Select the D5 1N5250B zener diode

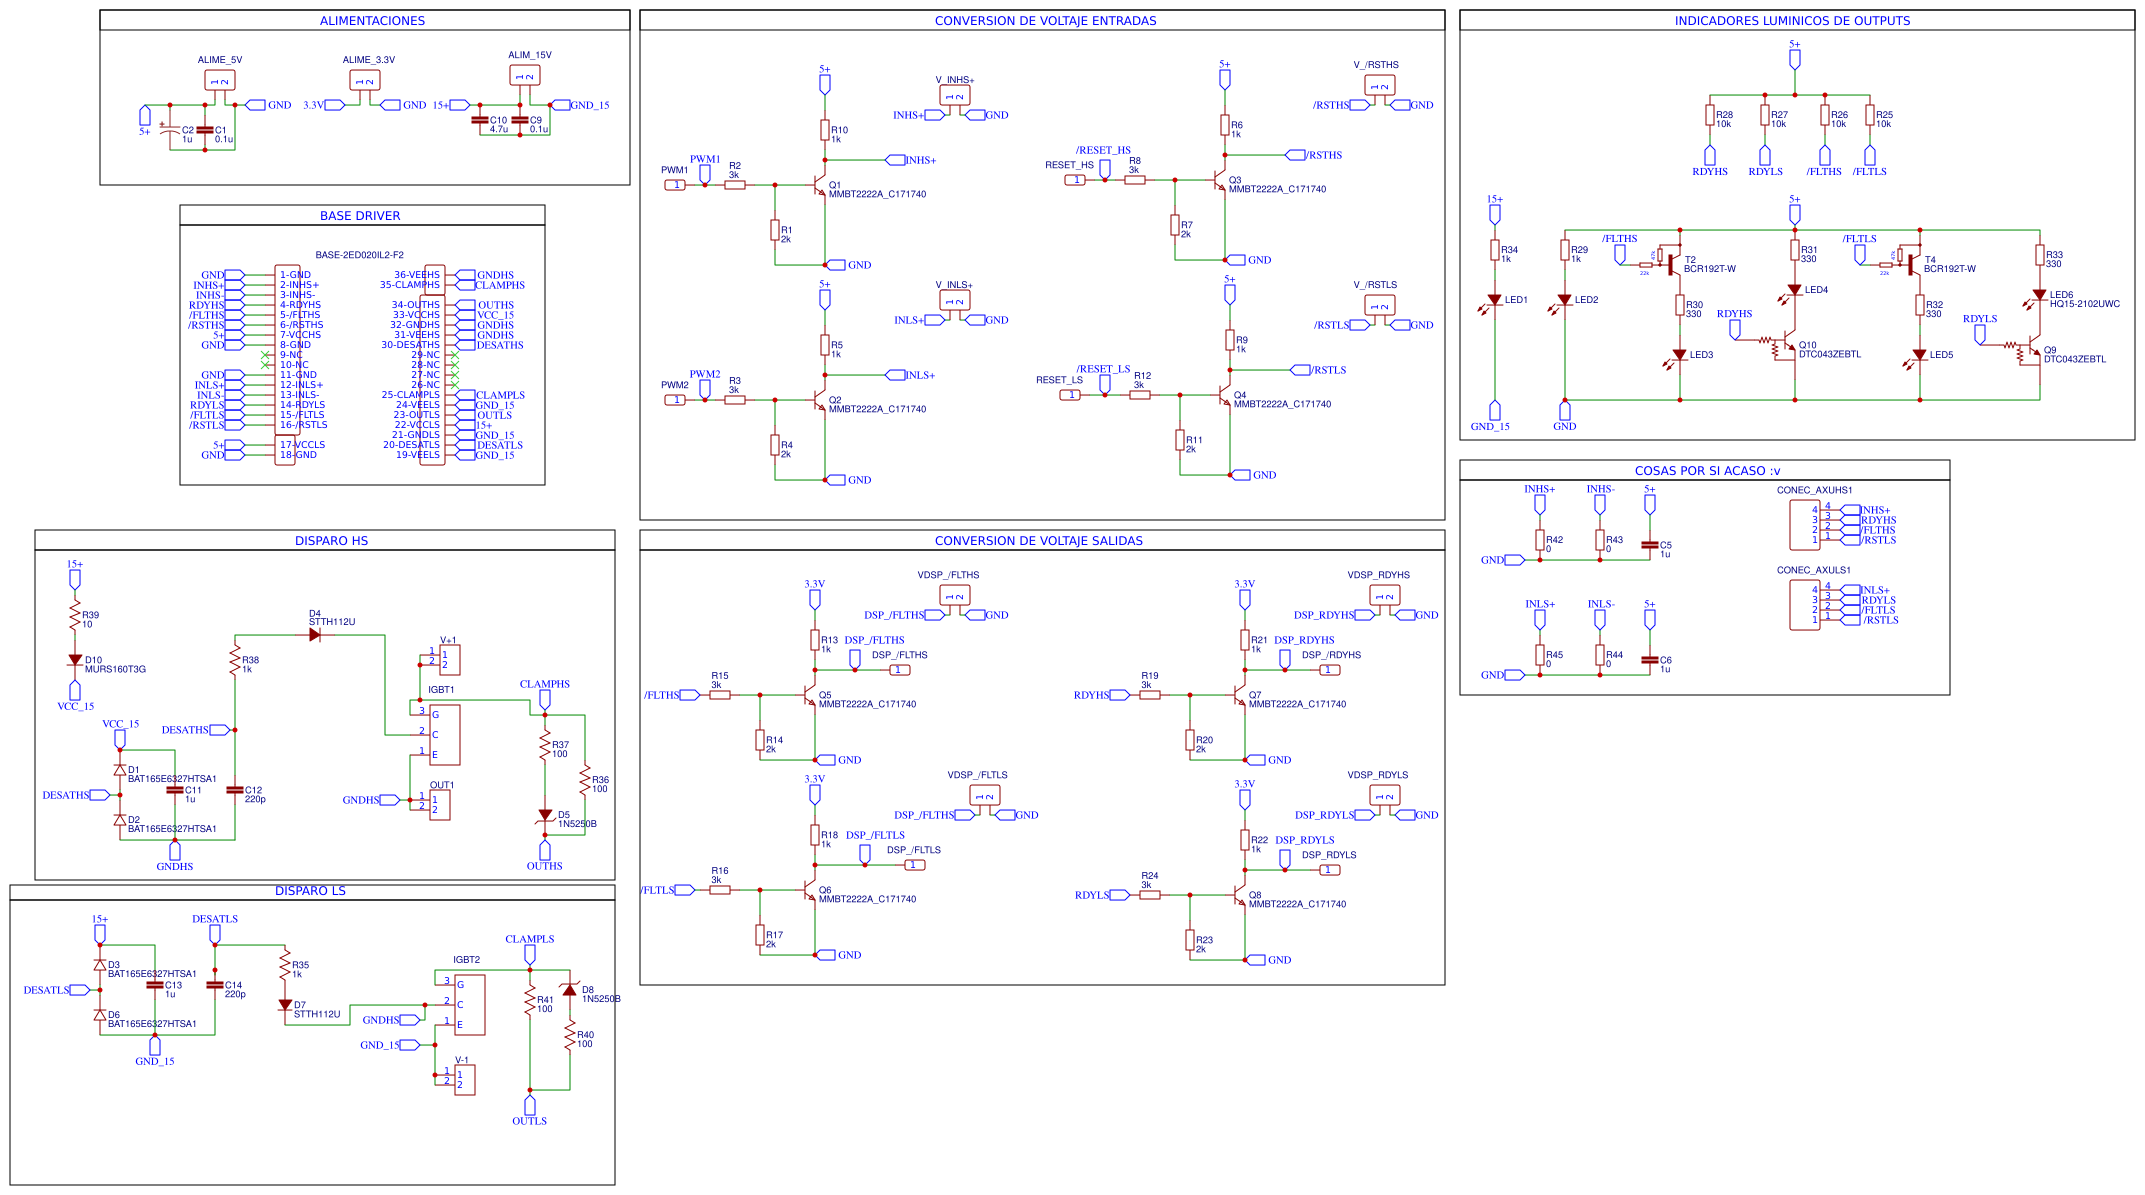[x=545, y=816]
